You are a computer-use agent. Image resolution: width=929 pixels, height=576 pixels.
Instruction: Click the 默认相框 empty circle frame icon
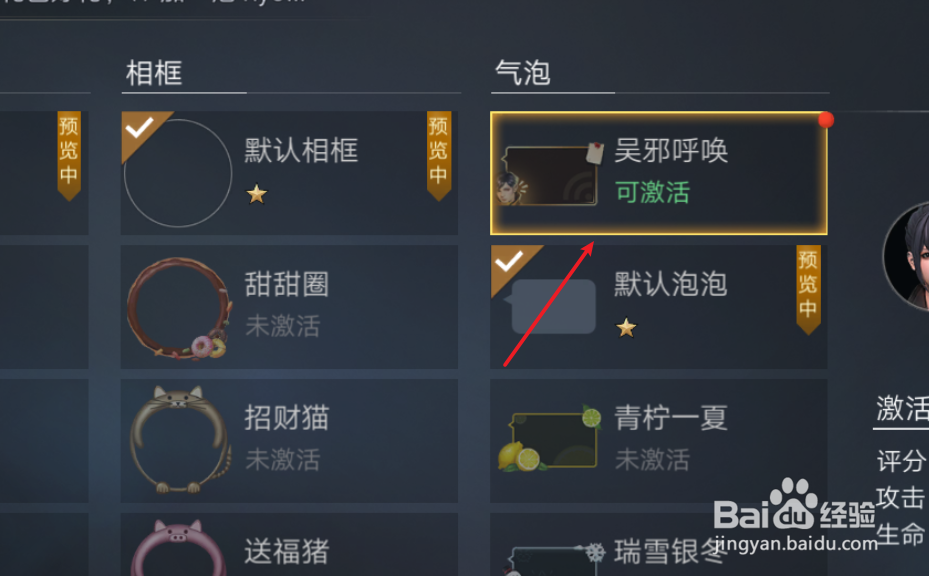(178, 173)
